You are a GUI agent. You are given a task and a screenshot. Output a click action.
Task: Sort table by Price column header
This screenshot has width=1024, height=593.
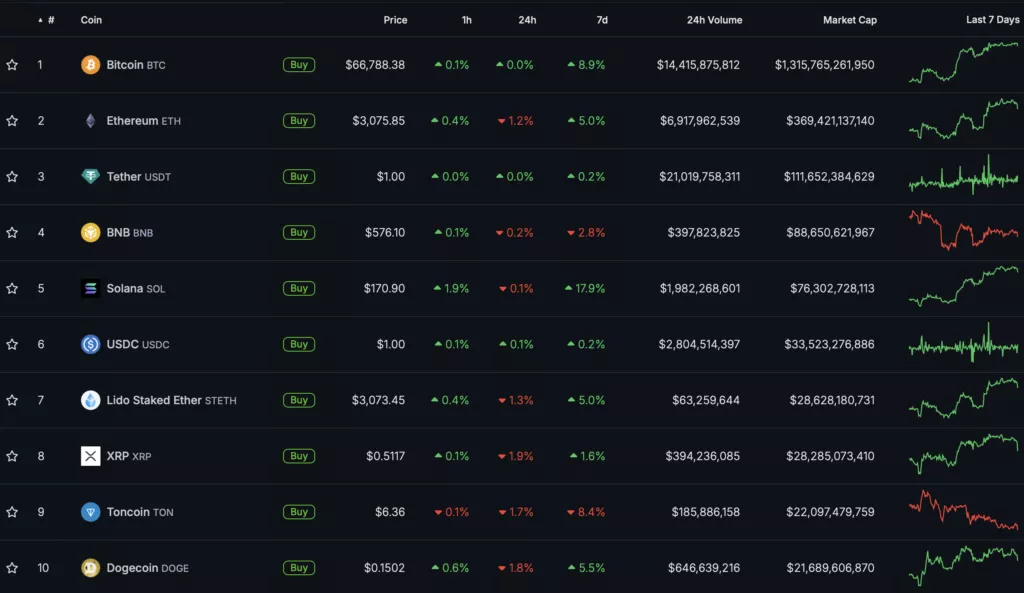tap(395, 20)
